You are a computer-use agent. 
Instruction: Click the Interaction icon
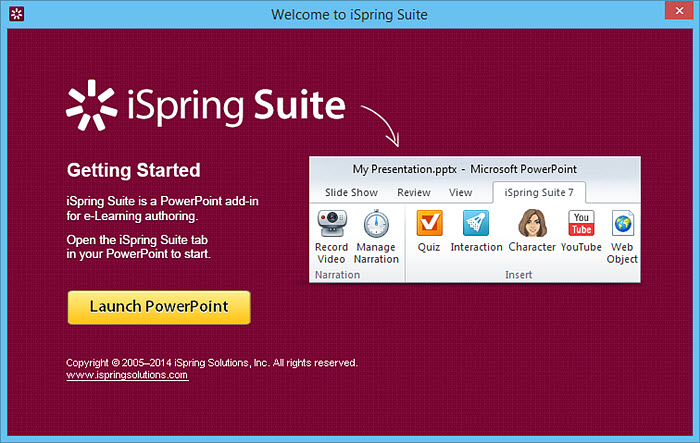tap(476, 223)
